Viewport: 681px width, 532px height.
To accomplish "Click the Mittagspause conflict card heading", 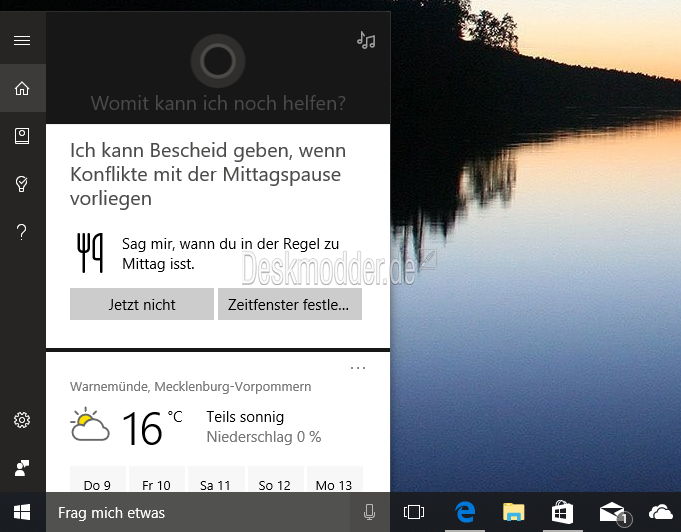I will click(208, 174).
